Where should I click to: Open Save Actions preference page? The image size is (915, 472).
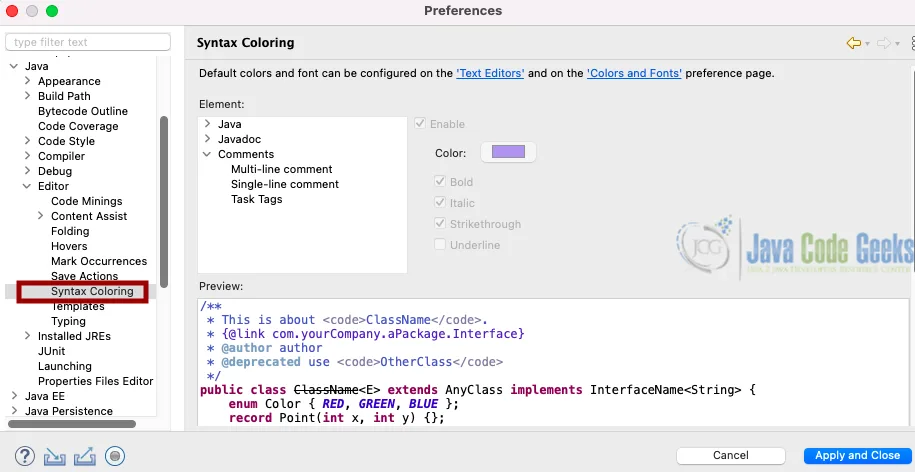(x=84, y=276)
